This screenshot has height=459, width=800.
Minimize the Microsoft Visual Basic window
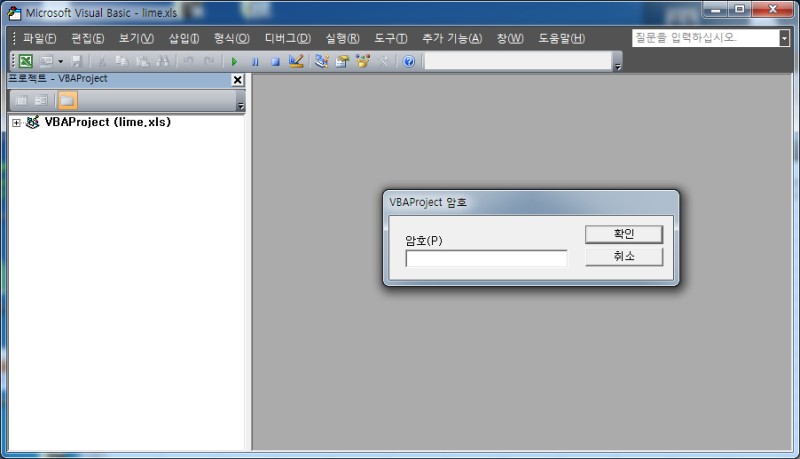(716, 9)
